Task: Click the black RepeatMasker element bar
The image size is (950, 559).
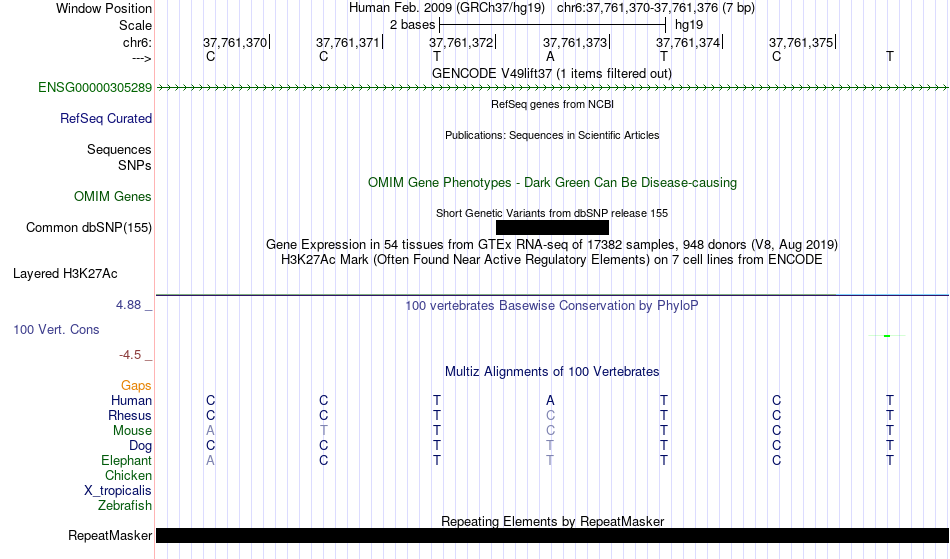Action: click(553, 535)
